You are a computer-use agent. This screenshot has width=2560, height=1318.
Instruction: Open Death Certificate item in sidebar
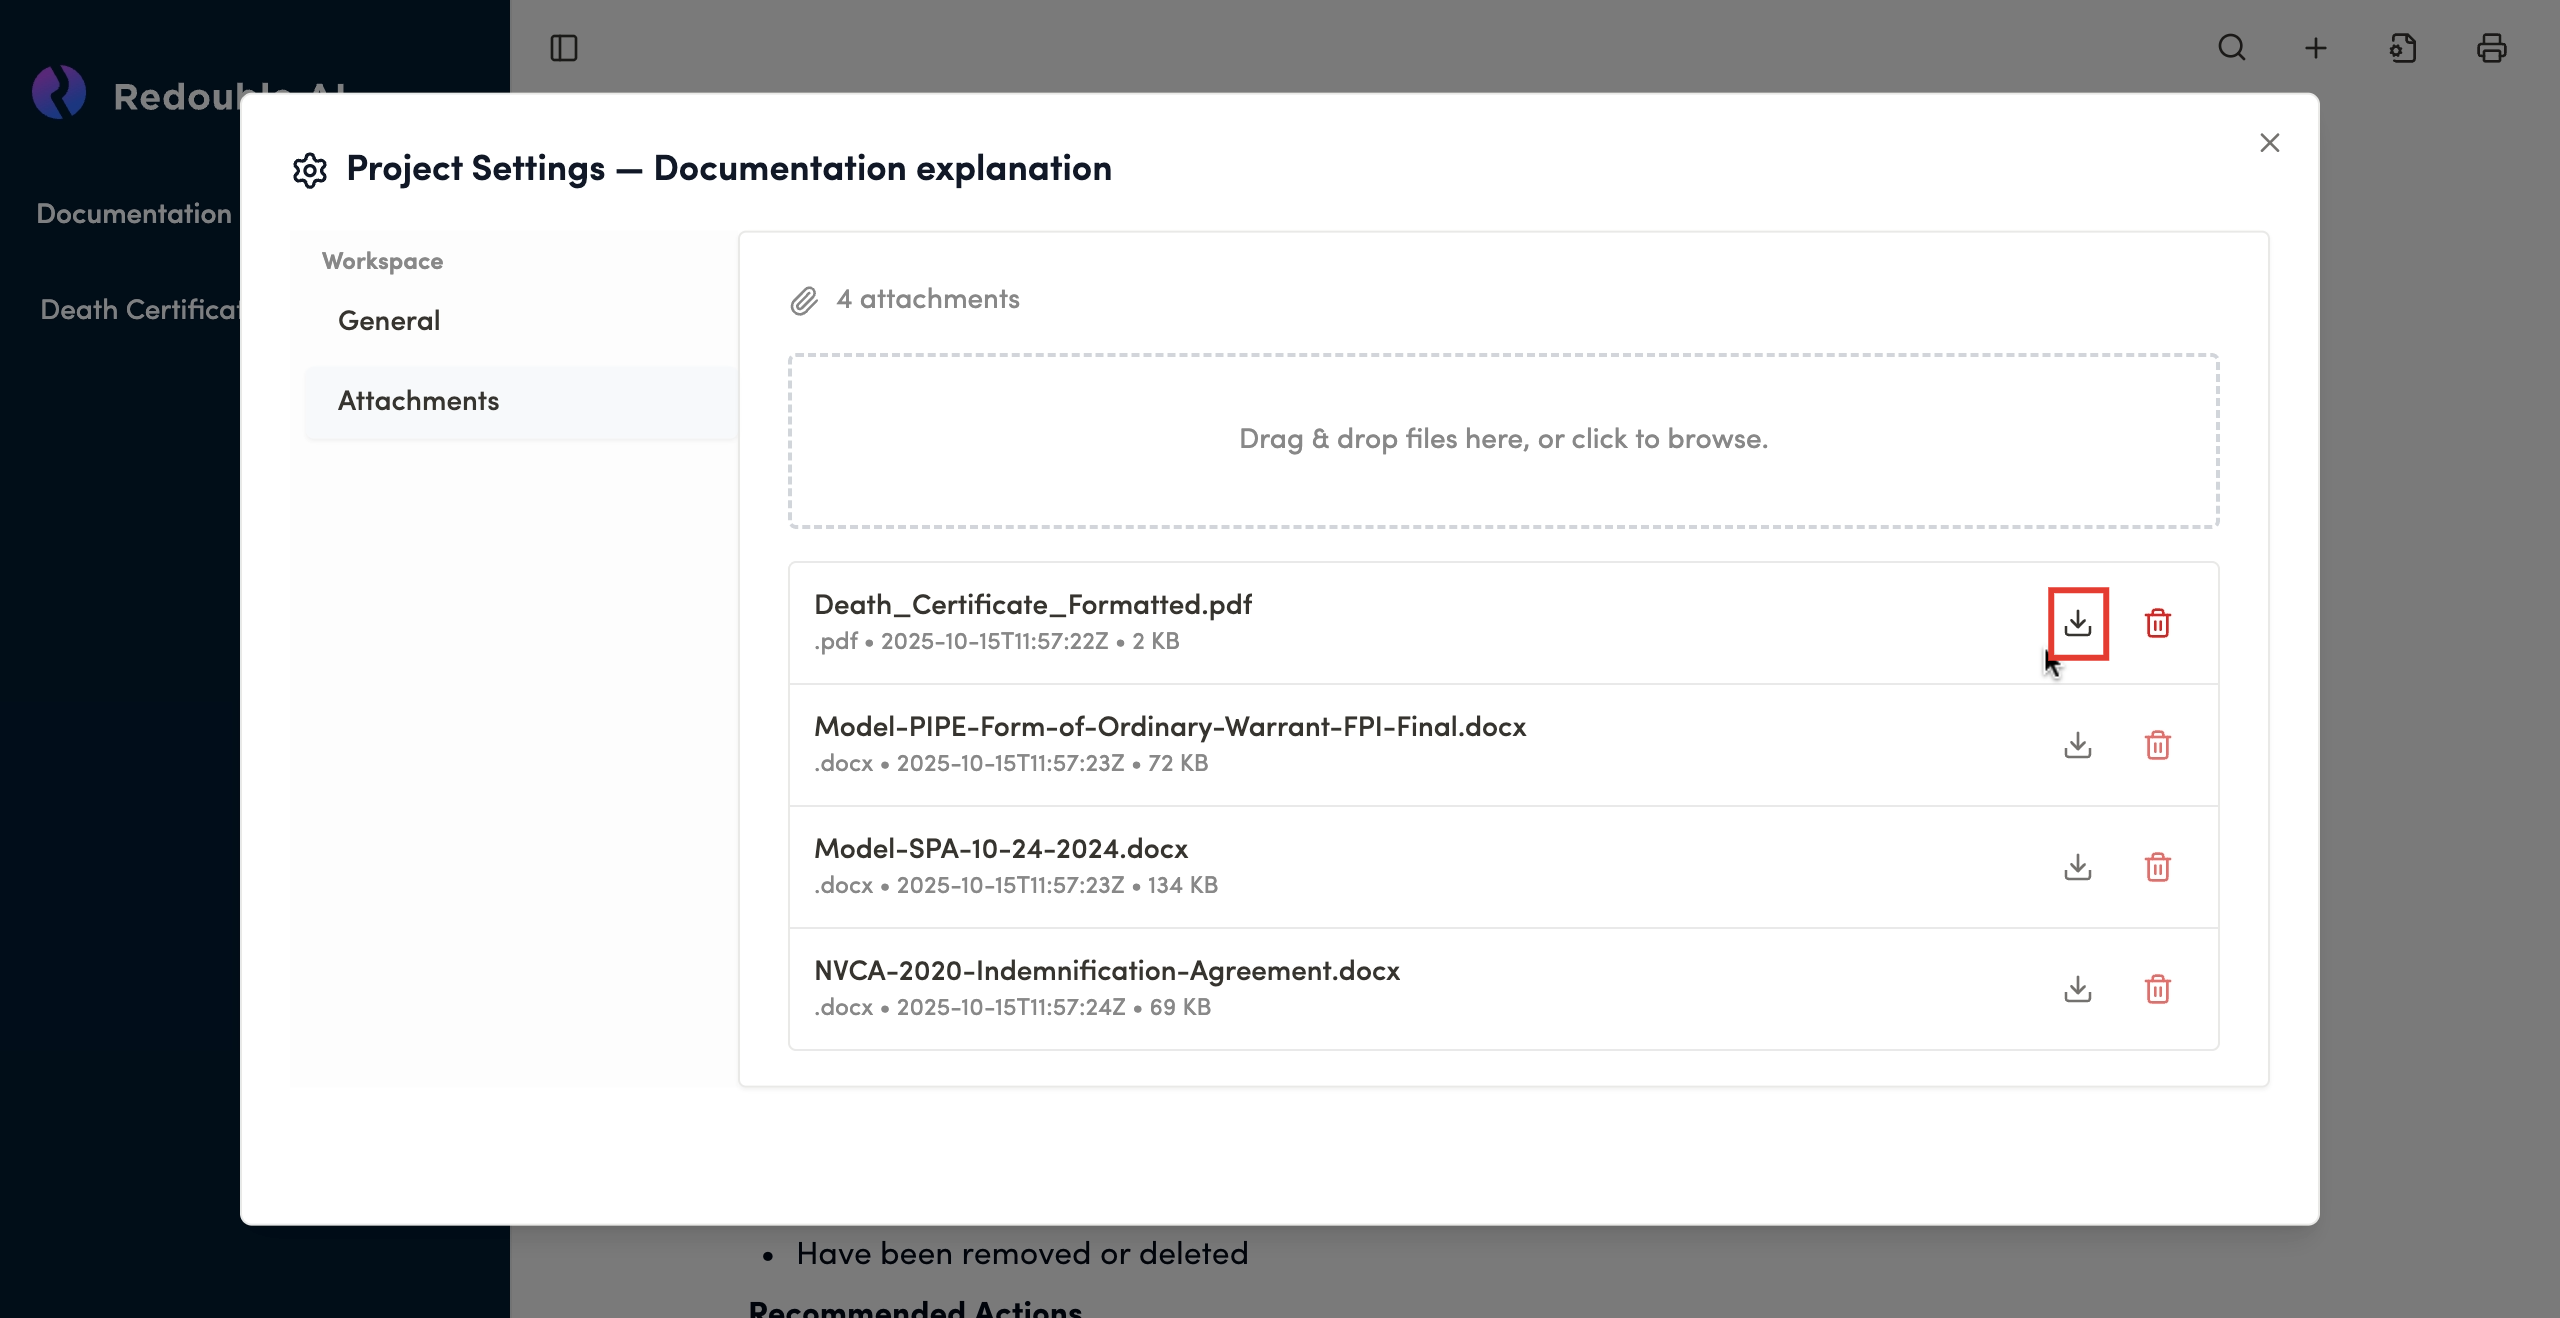(138, 310)
